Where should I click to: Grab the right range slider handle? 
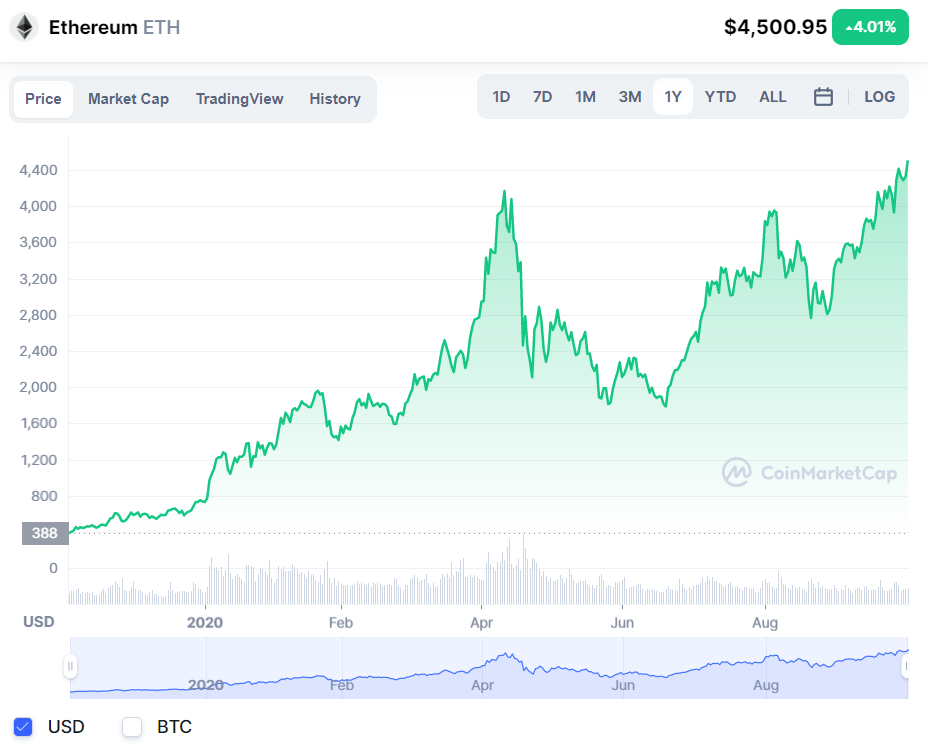906,667
